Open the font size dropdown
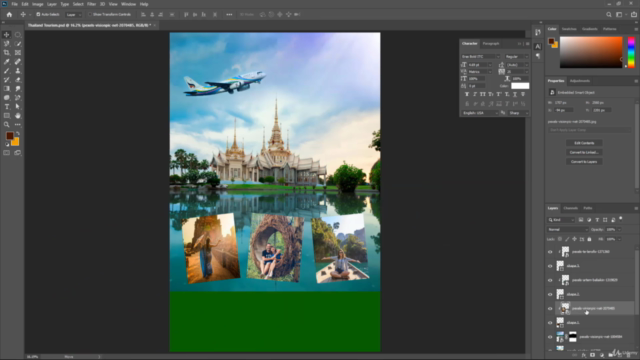The height and width of the screenshot is (360, 640). (479, 64)
